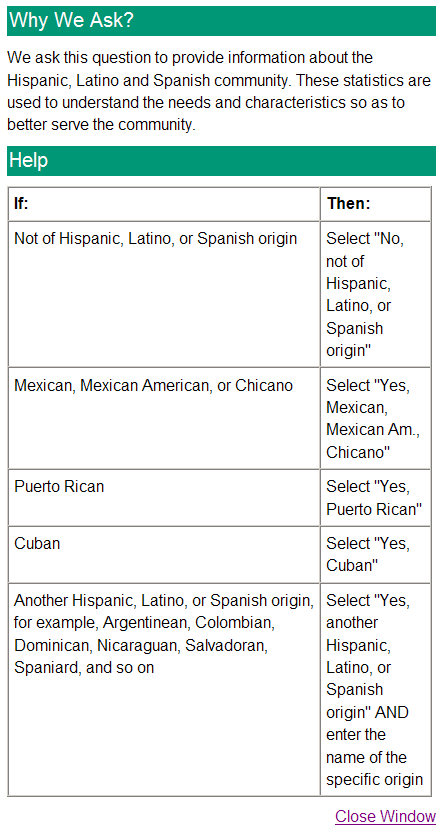Screen dimensions: 445x832
Task: Click the 'Select "Yes, Cuban"' instruction cell
Action: (x=376, y=554)
